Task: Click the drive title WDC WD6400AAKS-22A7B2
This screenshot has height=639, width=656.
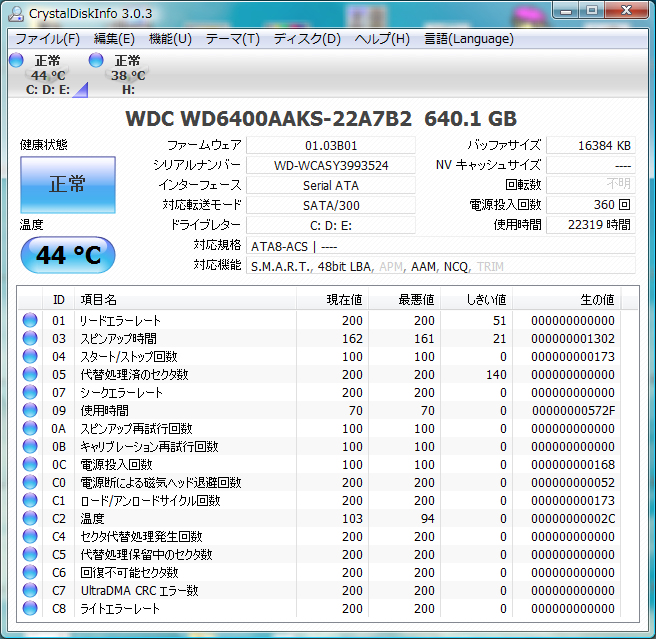Action: pyautogui.click(x=269, y=119)
